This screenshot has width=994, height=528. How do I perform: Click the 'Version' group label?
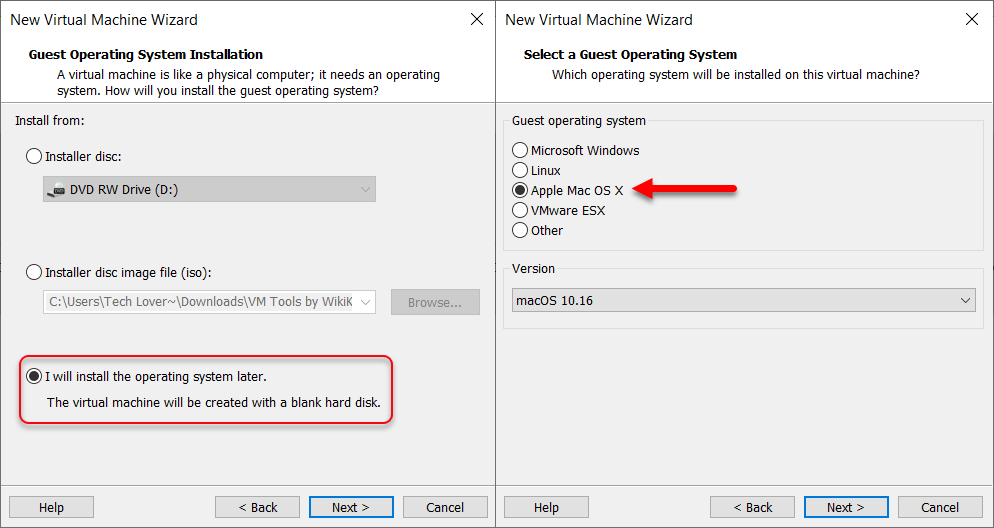pyautogui.click(x=533, y=269)
